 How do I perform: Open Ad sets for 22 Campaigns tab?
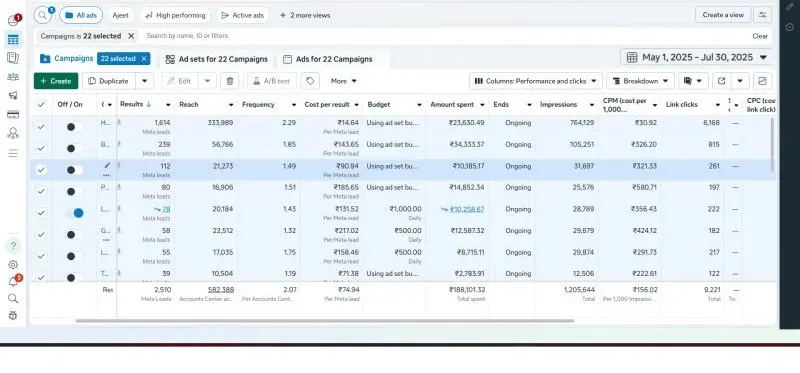[x=217, y=59]
